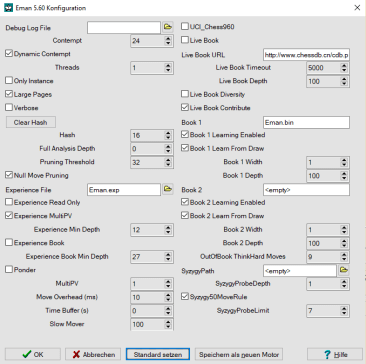Click the Eman app icon in title bar
This screenshot has width=366, height=364.
point(8,8)
